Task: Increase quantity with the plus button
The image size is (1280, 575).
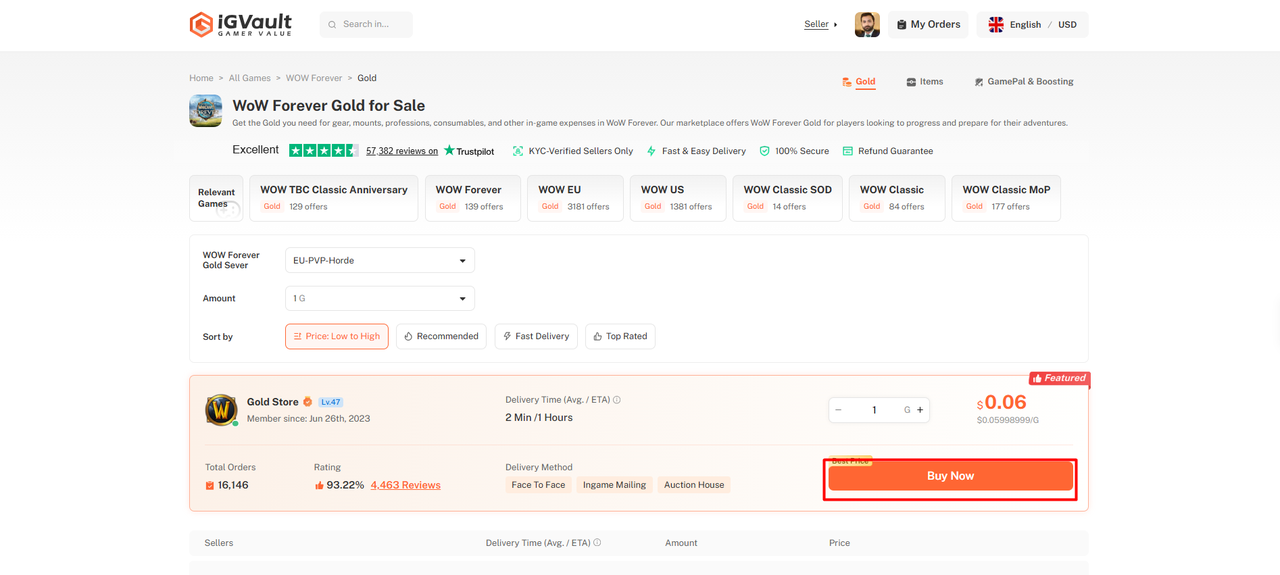Action: point(920,410)
